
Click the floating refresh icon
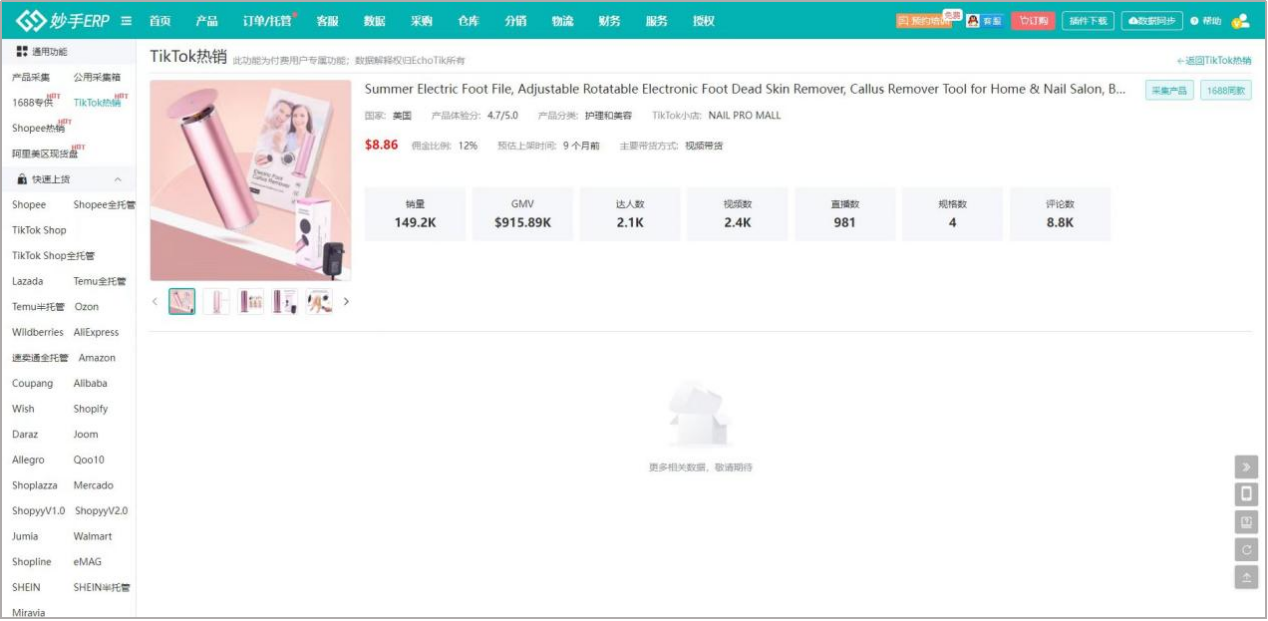1246,549
